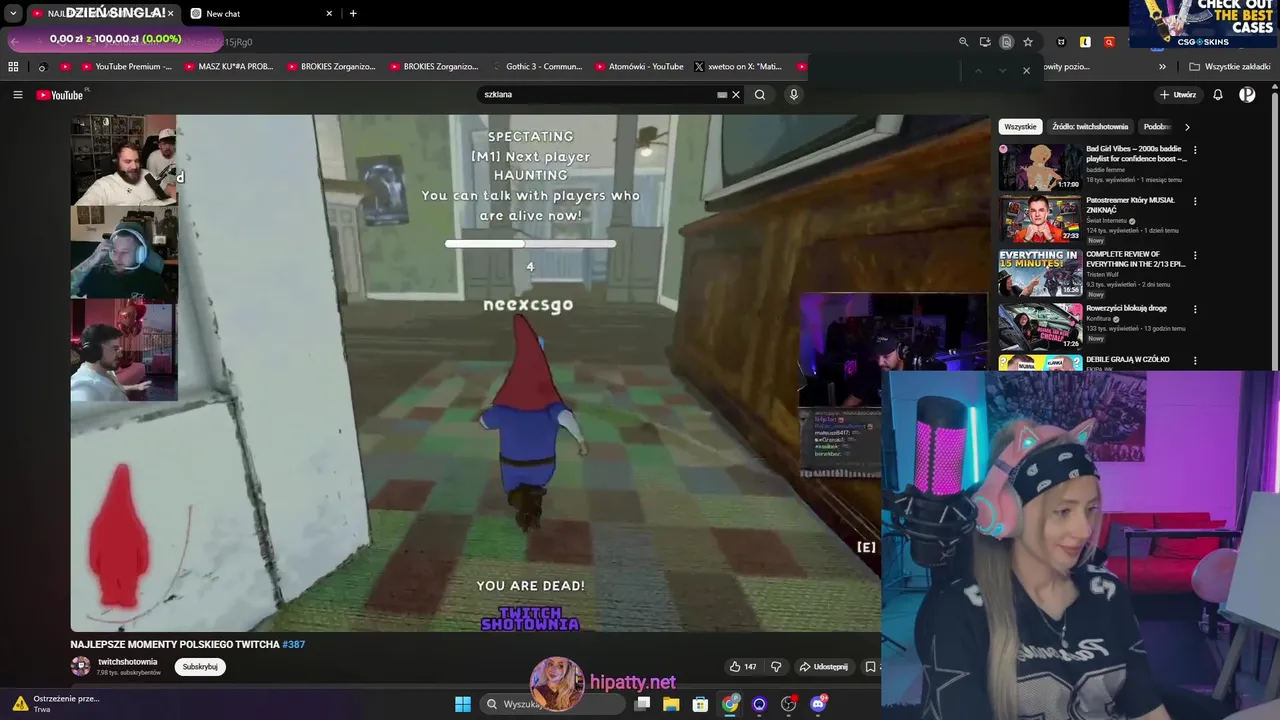Viewport: 1280px width, 720px height.
Task: Open the twitchshotownia channel name link
Action: 127,662
